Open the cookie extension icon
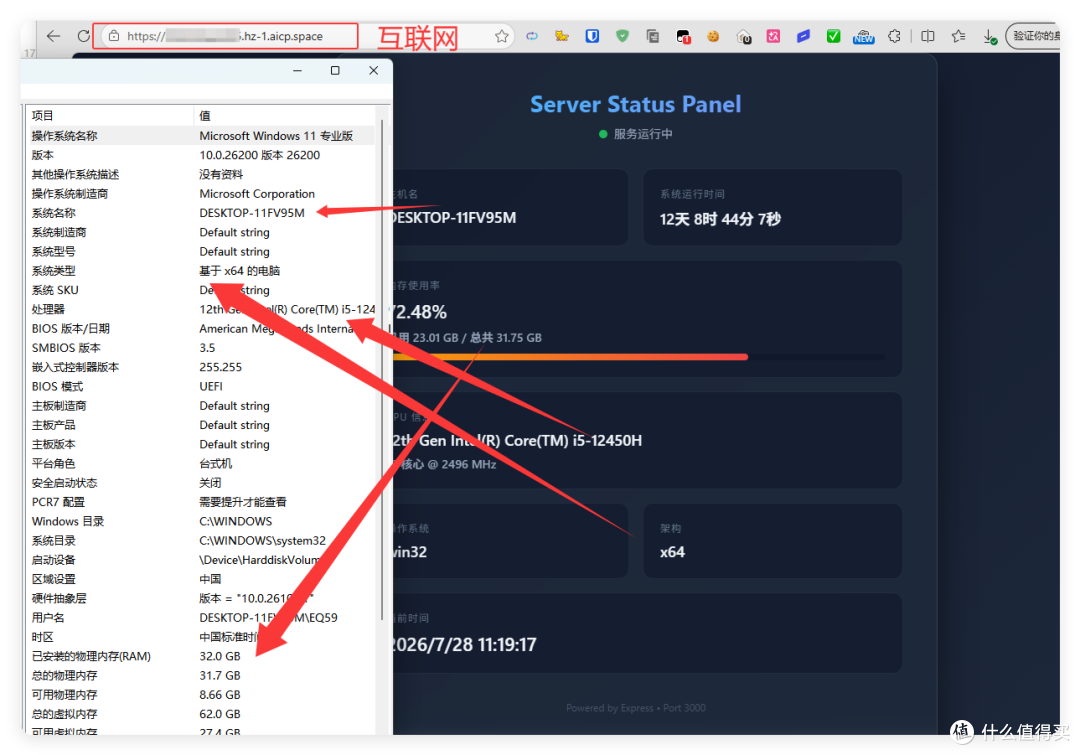 (x=713, y=36)
